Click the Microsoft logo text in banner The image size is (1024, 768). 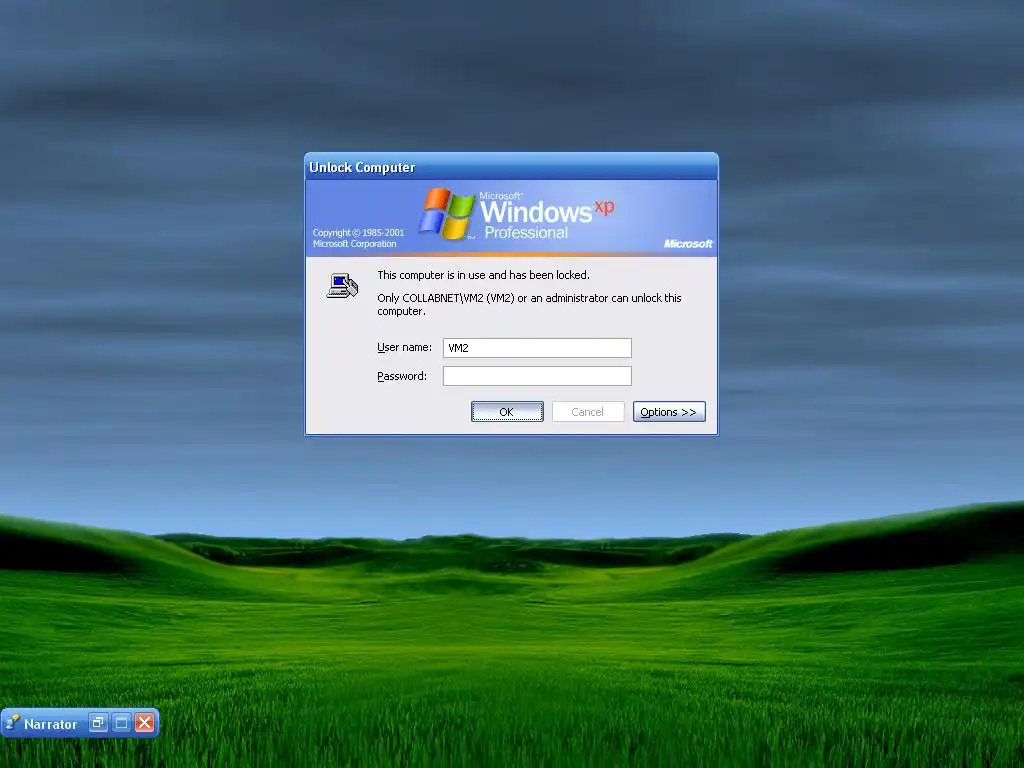tap(688, 244)
